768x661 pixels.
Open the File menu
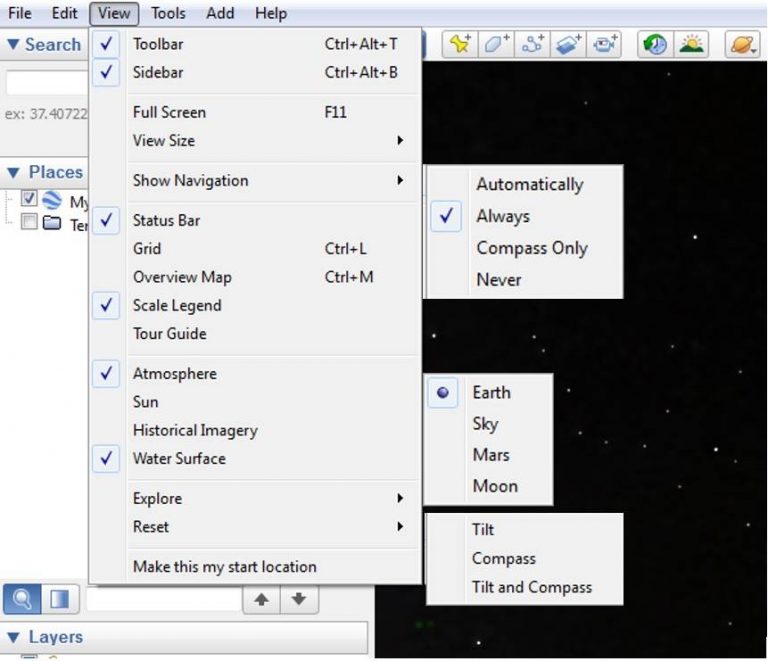20,13
